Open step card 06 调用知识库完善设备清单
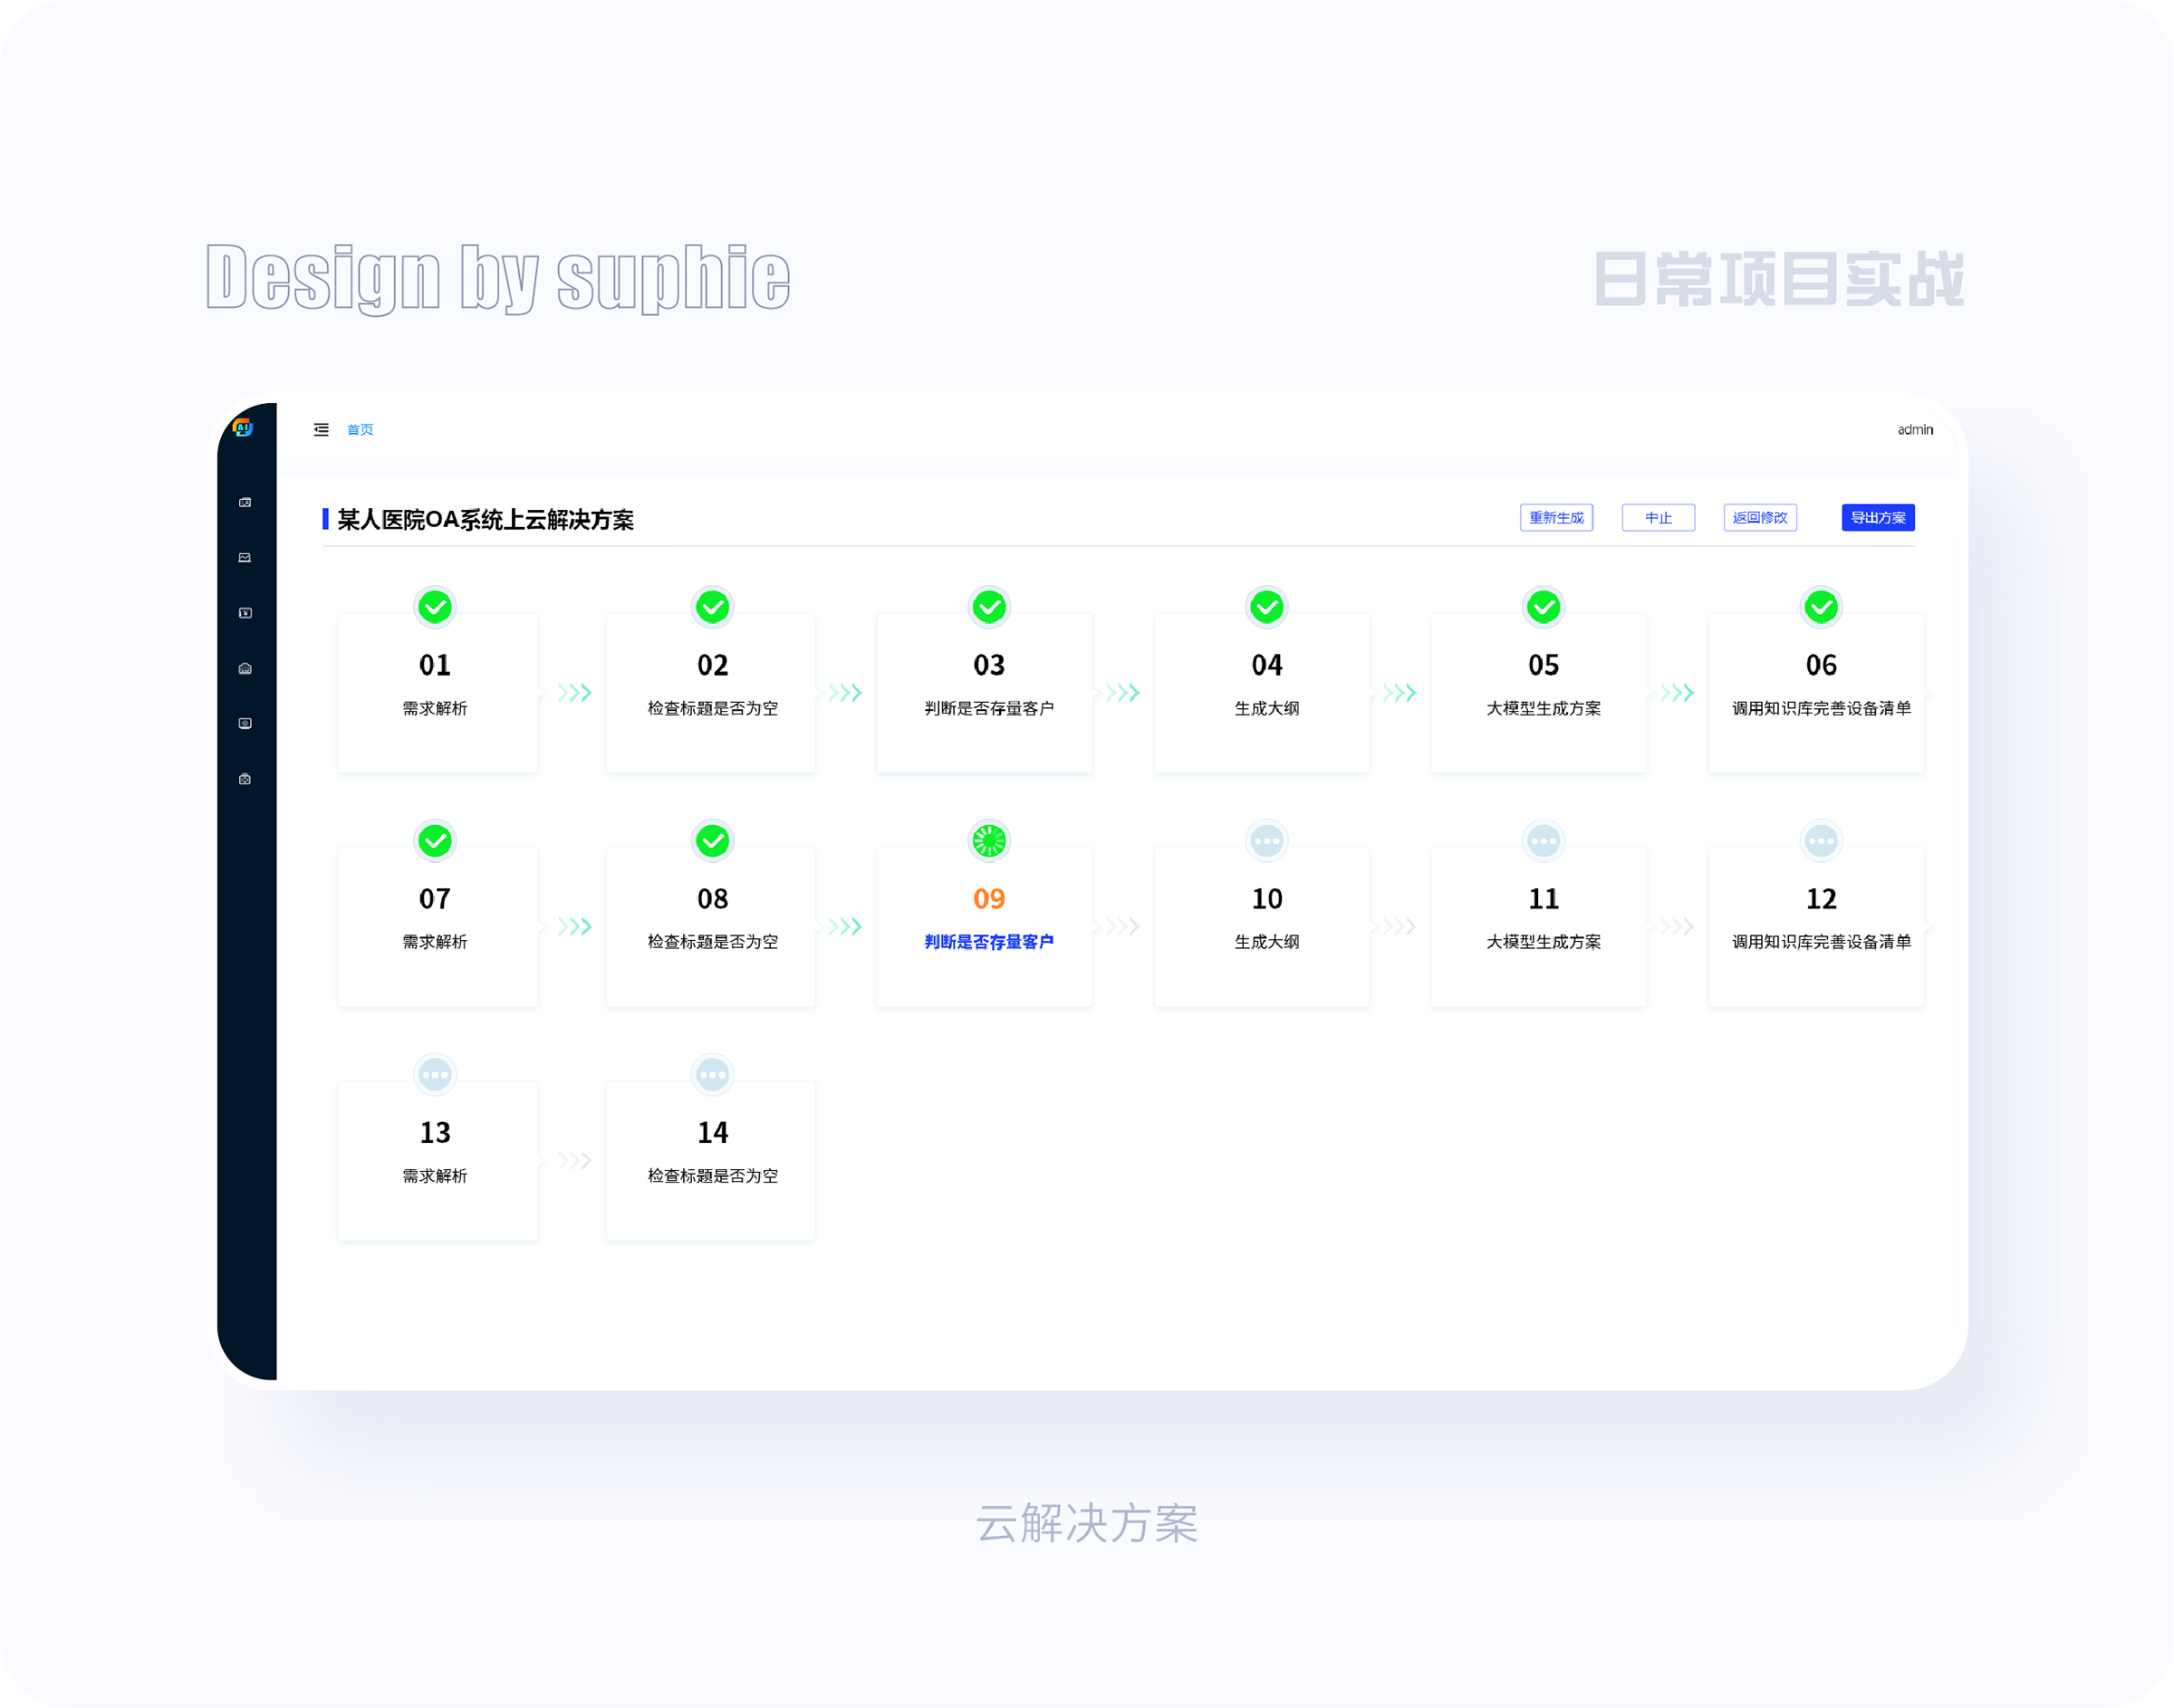2174x1708 pixels. [1817, 692]
